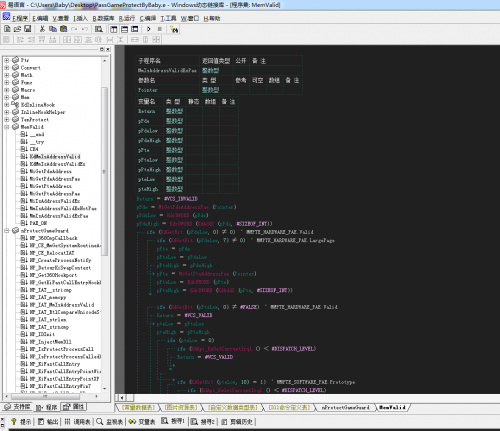Expand the Mem tree node
Screen dimensions: 500x431
(x=7, y=97)
